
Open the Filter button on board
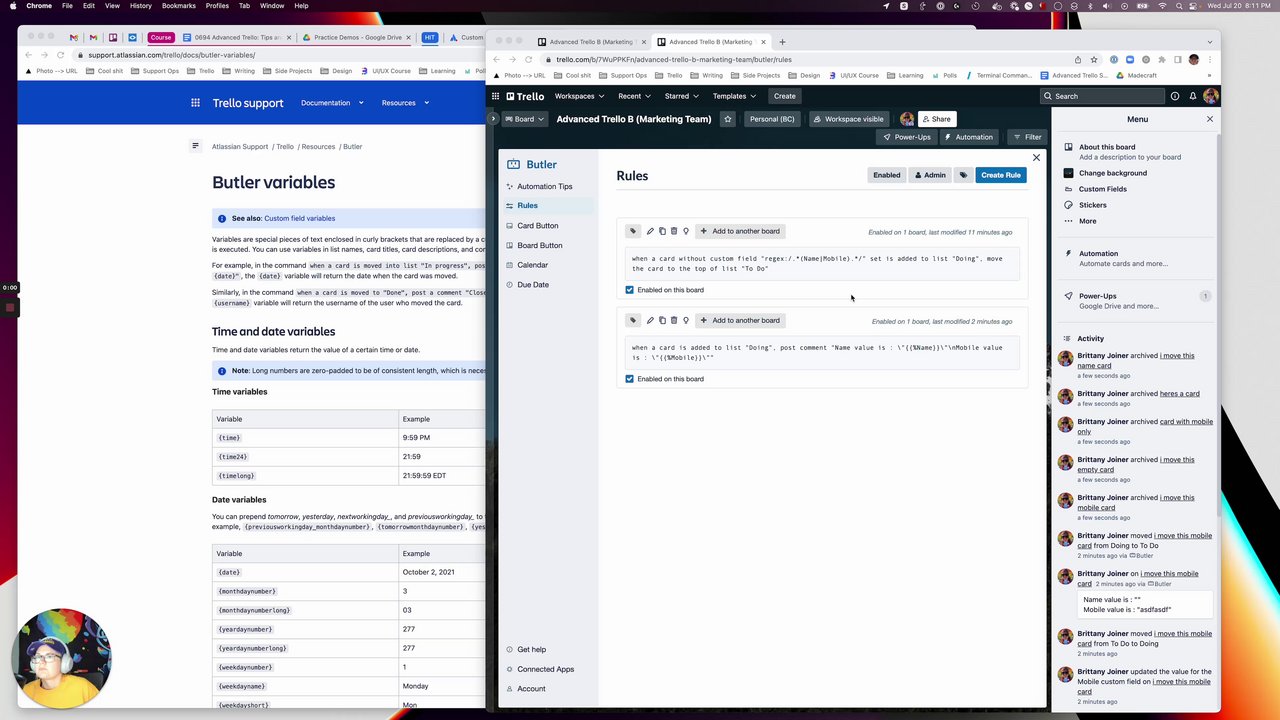pyautogui.click(x=1027, y=137)
